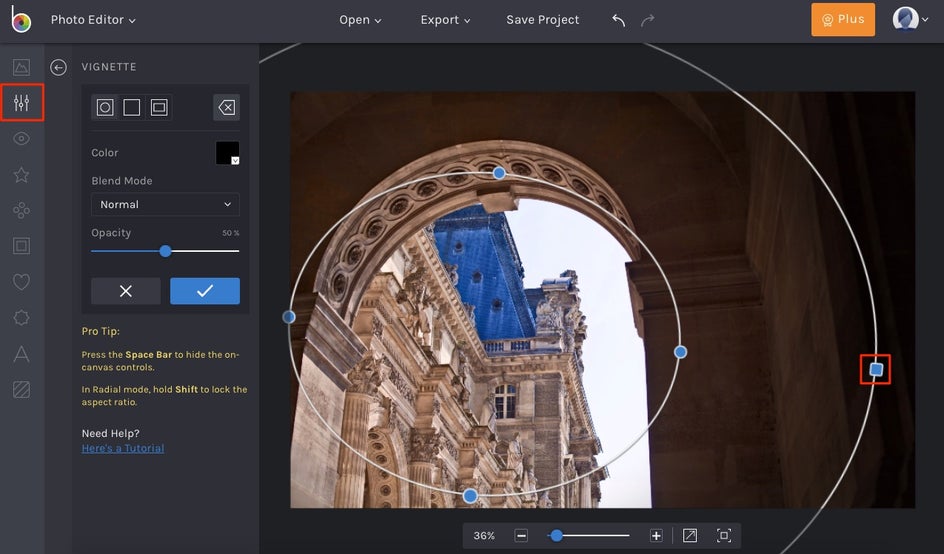Click the fit to screen icon

(x=724, y=536)
